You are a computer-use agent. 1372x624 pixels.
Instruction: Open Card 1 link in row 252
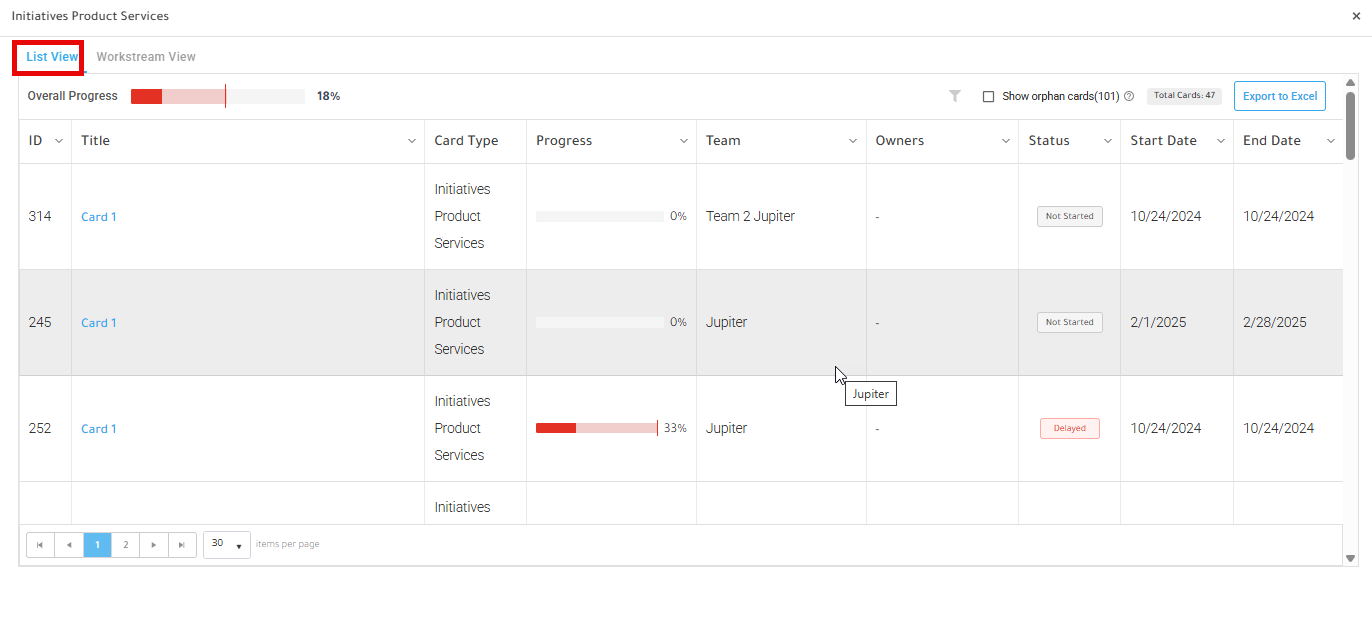[x=99, y=429]
